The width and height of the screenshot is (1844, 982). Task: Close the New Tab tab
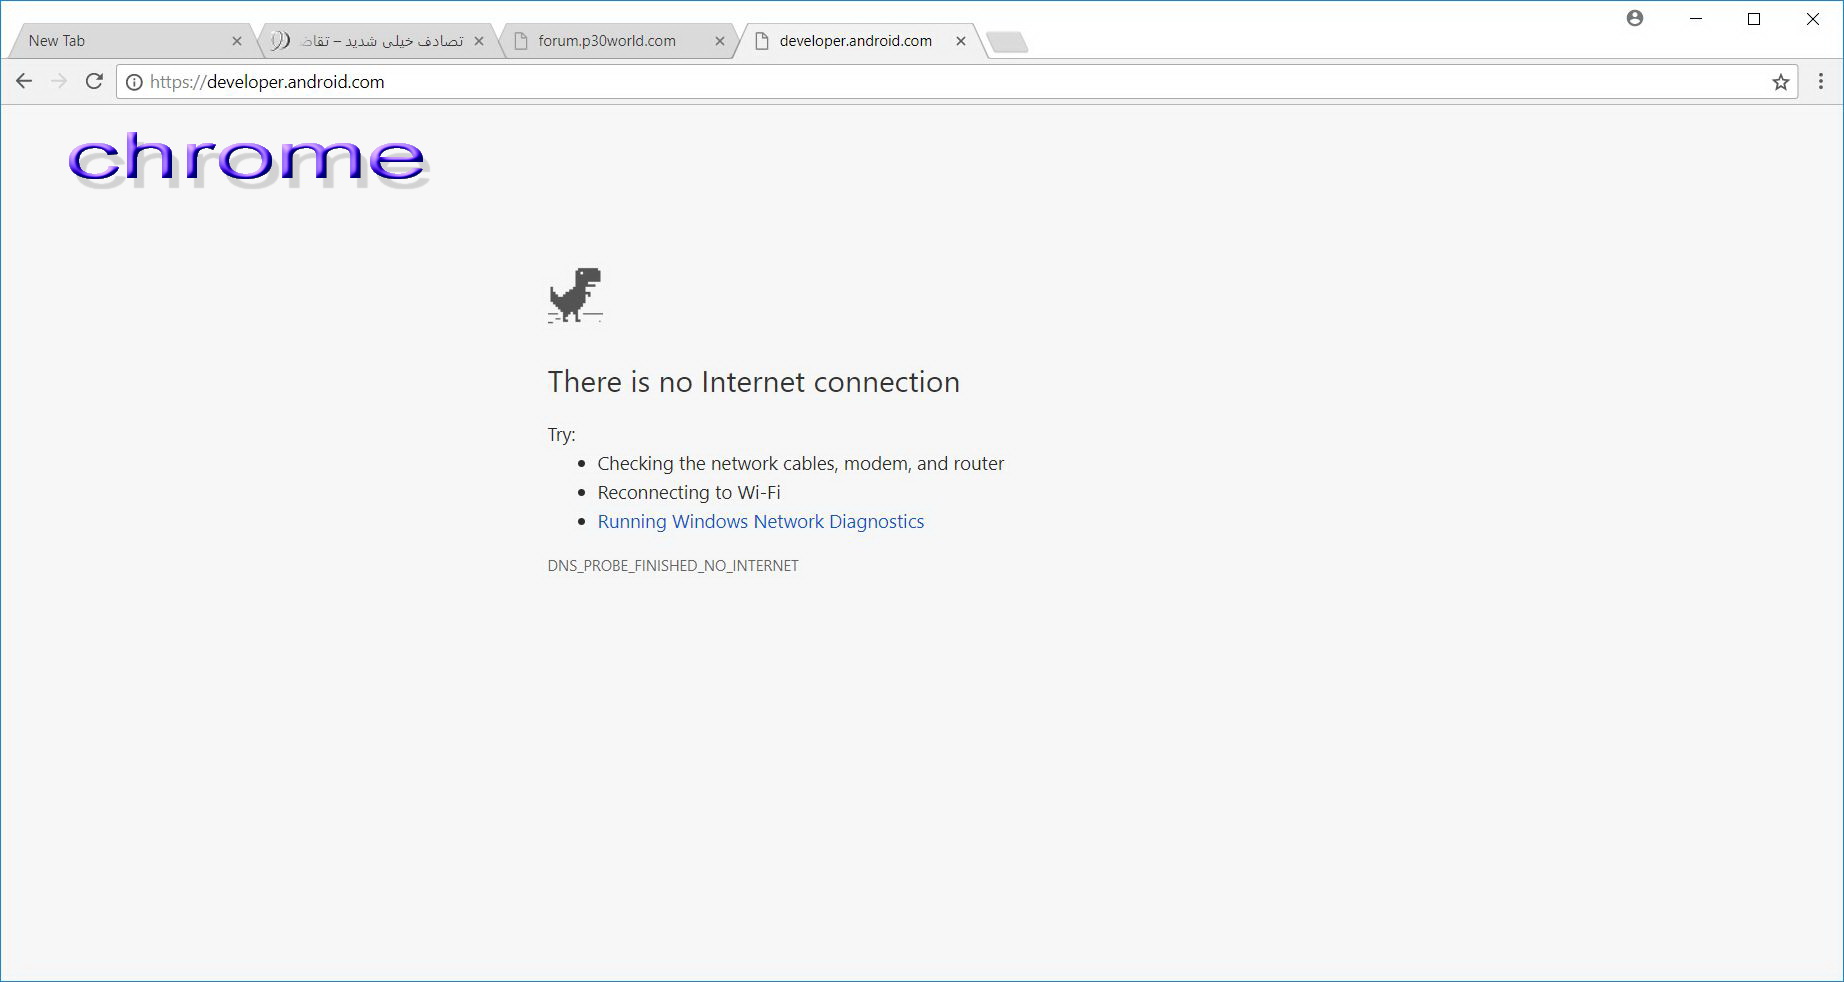[x=237, y=41]
